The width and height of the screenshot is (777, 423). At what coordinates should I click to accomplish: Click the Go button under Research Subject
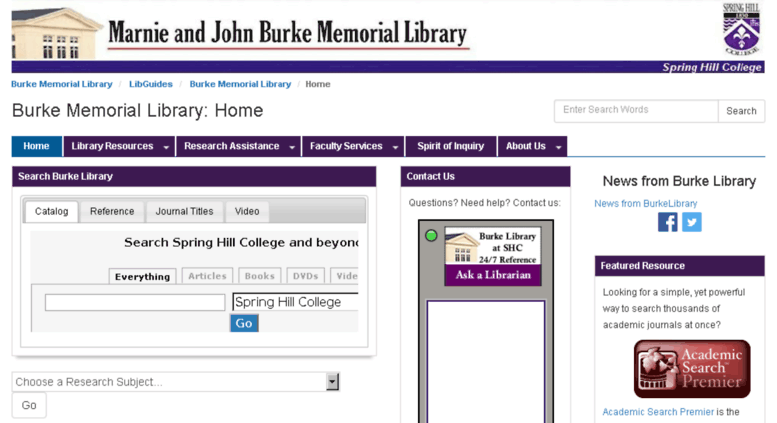click(29, 405)
